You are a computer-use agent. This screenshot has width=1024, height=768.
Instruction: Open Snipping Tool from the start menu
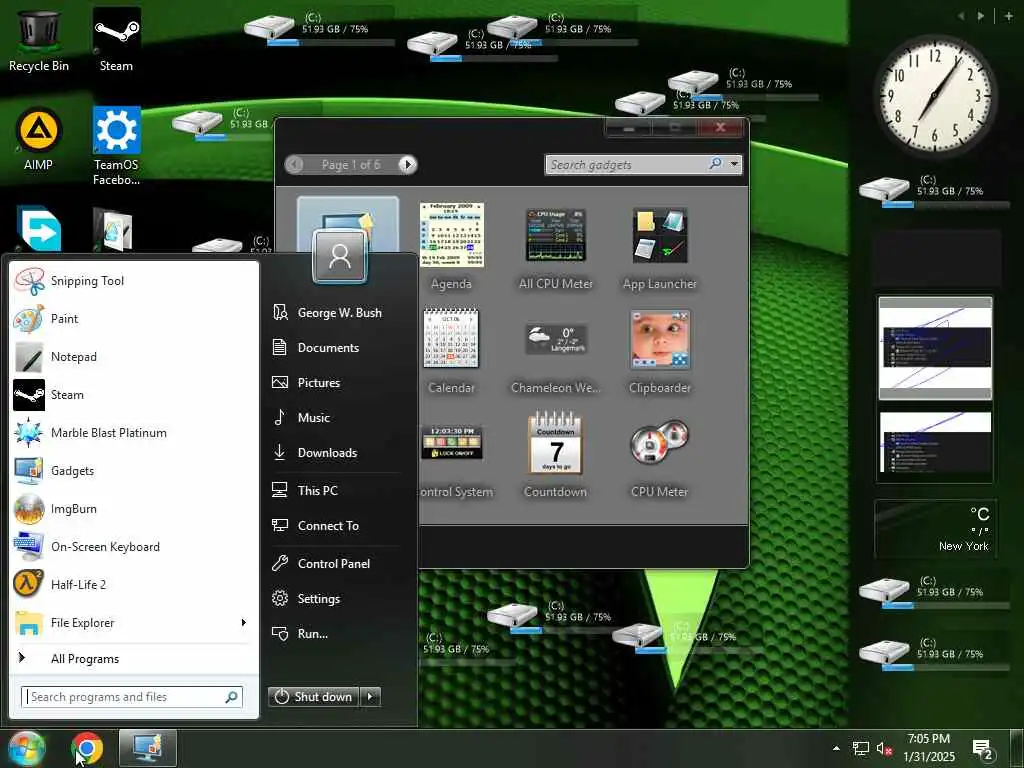134,281
